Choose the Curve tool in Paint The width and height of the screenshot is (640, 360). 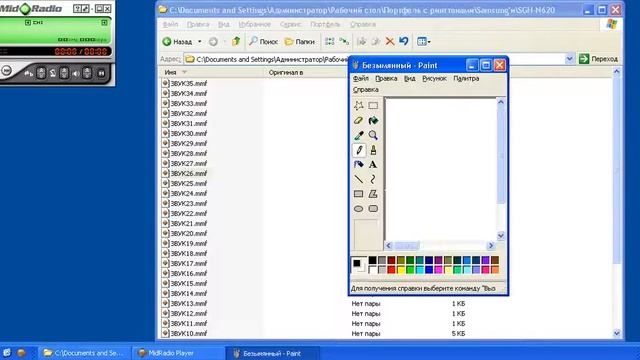[x=373, y=179]
